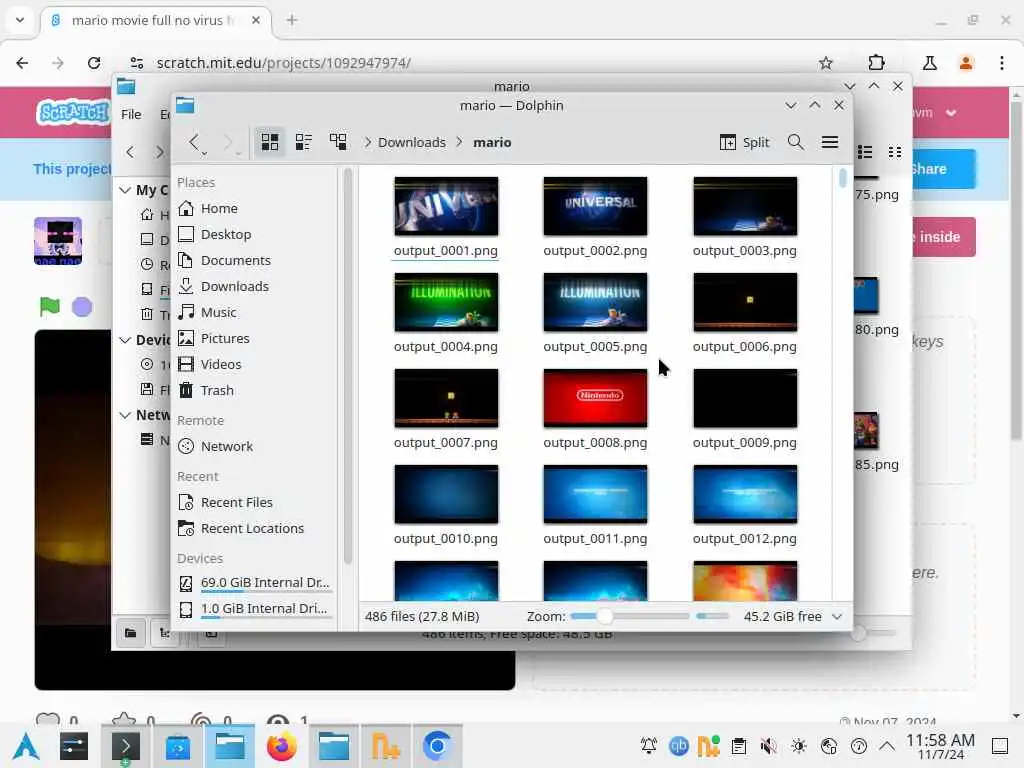Click the output_0011.png file name
This screenshot has width=1024, height=768.
coord(596,539)
